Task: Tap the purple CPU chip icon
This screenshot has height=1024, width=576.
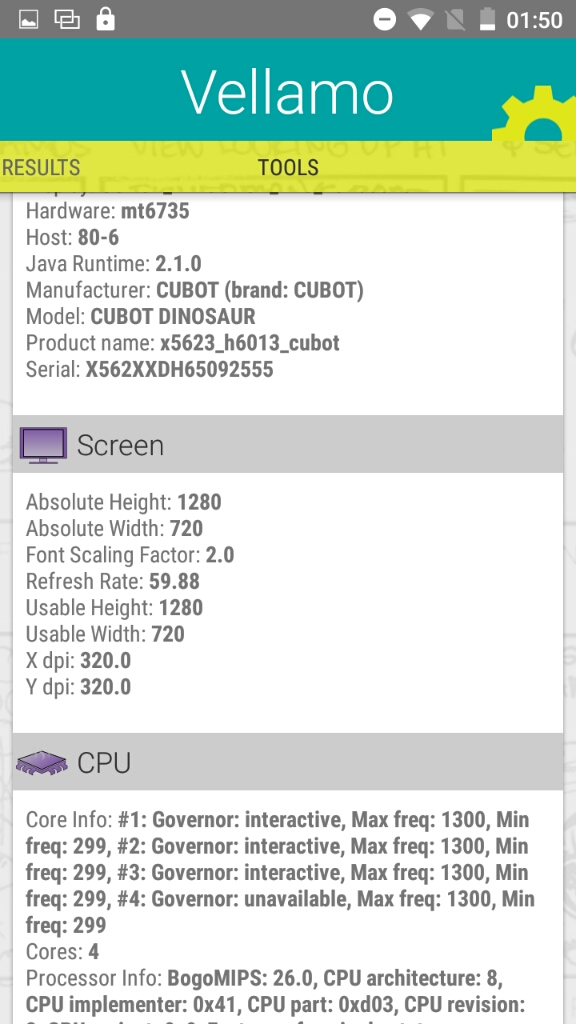Action: click(42, 762)
